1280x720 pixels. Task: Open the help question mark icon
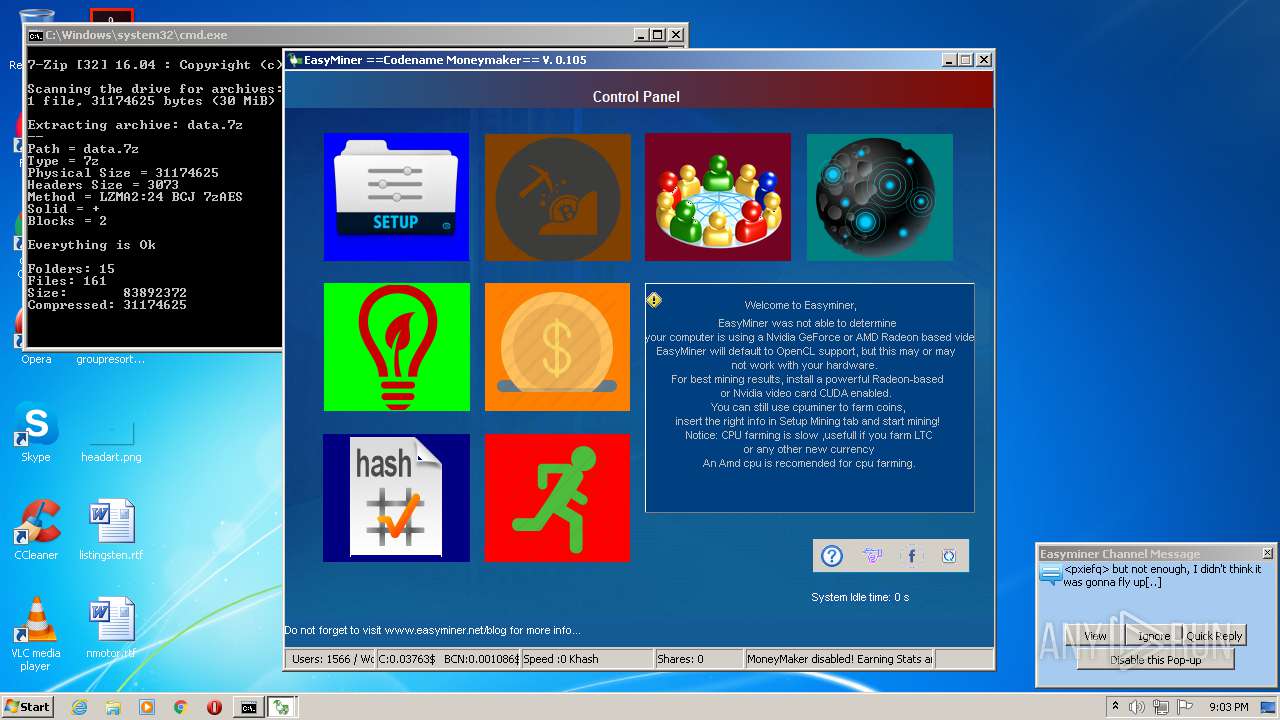coord(832,556)
